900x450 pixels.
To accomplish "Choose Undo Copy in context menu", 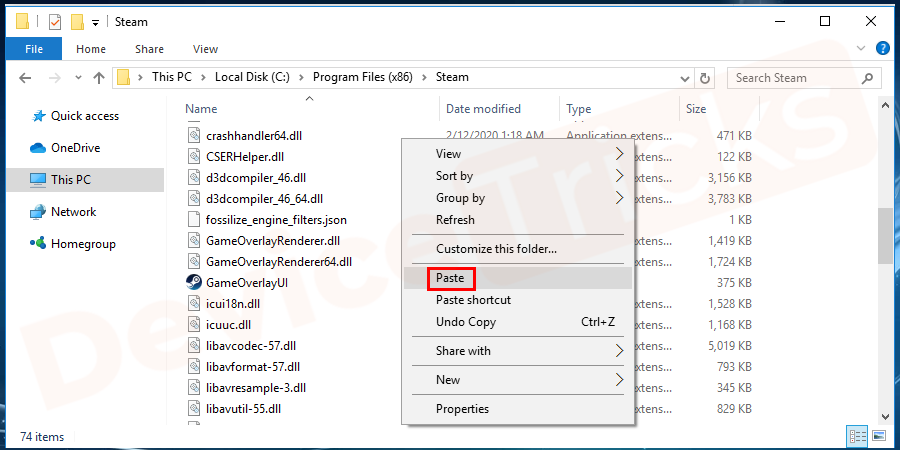I will (x=518, y=322).
